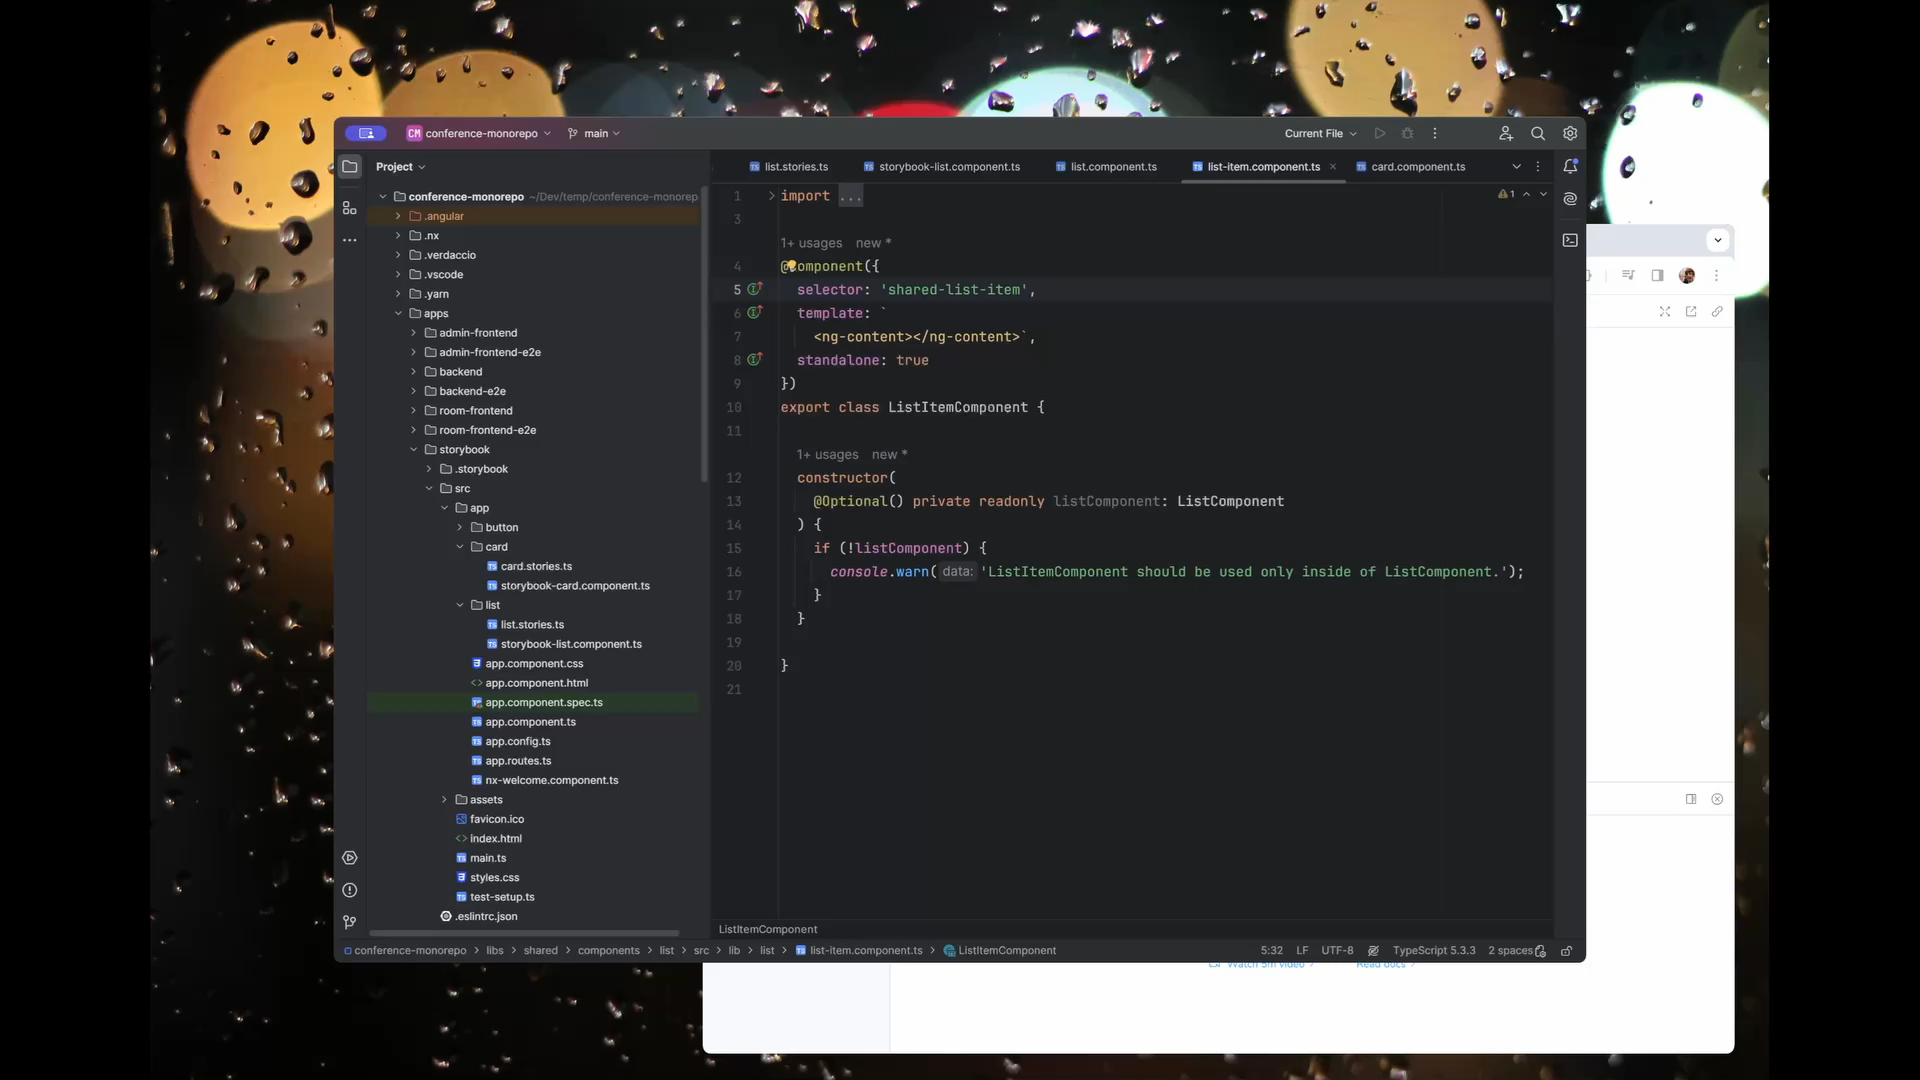Expand the admin-frontend folder

413,333
